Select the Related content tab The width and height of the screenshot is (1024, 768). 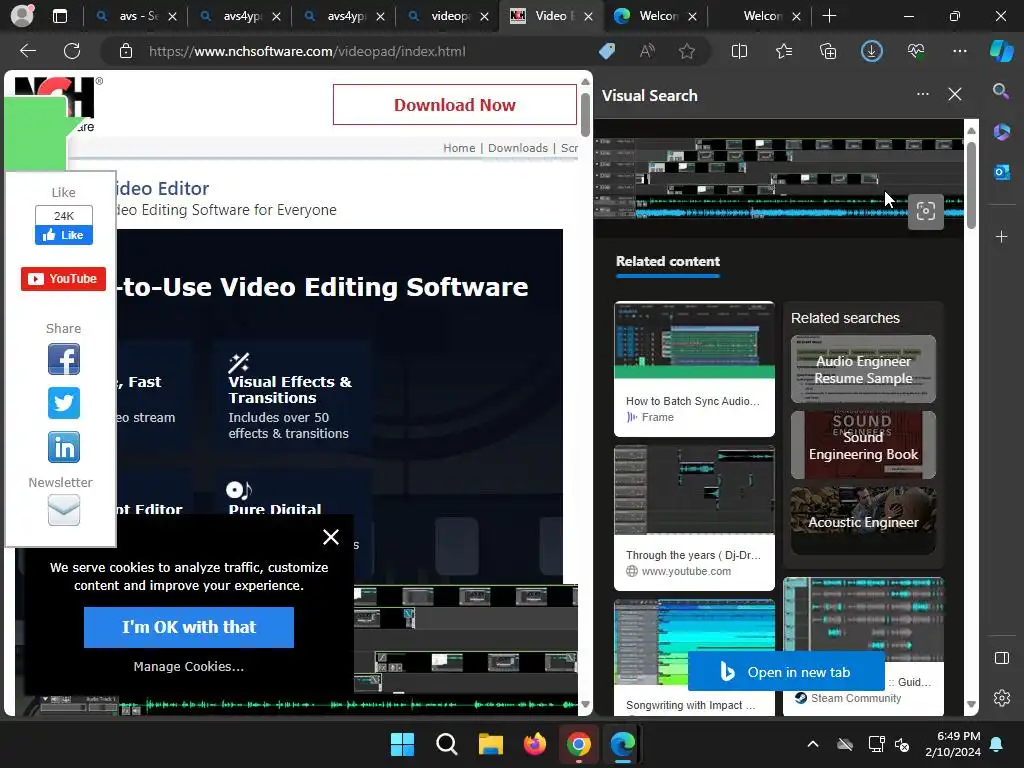point(667,261)
